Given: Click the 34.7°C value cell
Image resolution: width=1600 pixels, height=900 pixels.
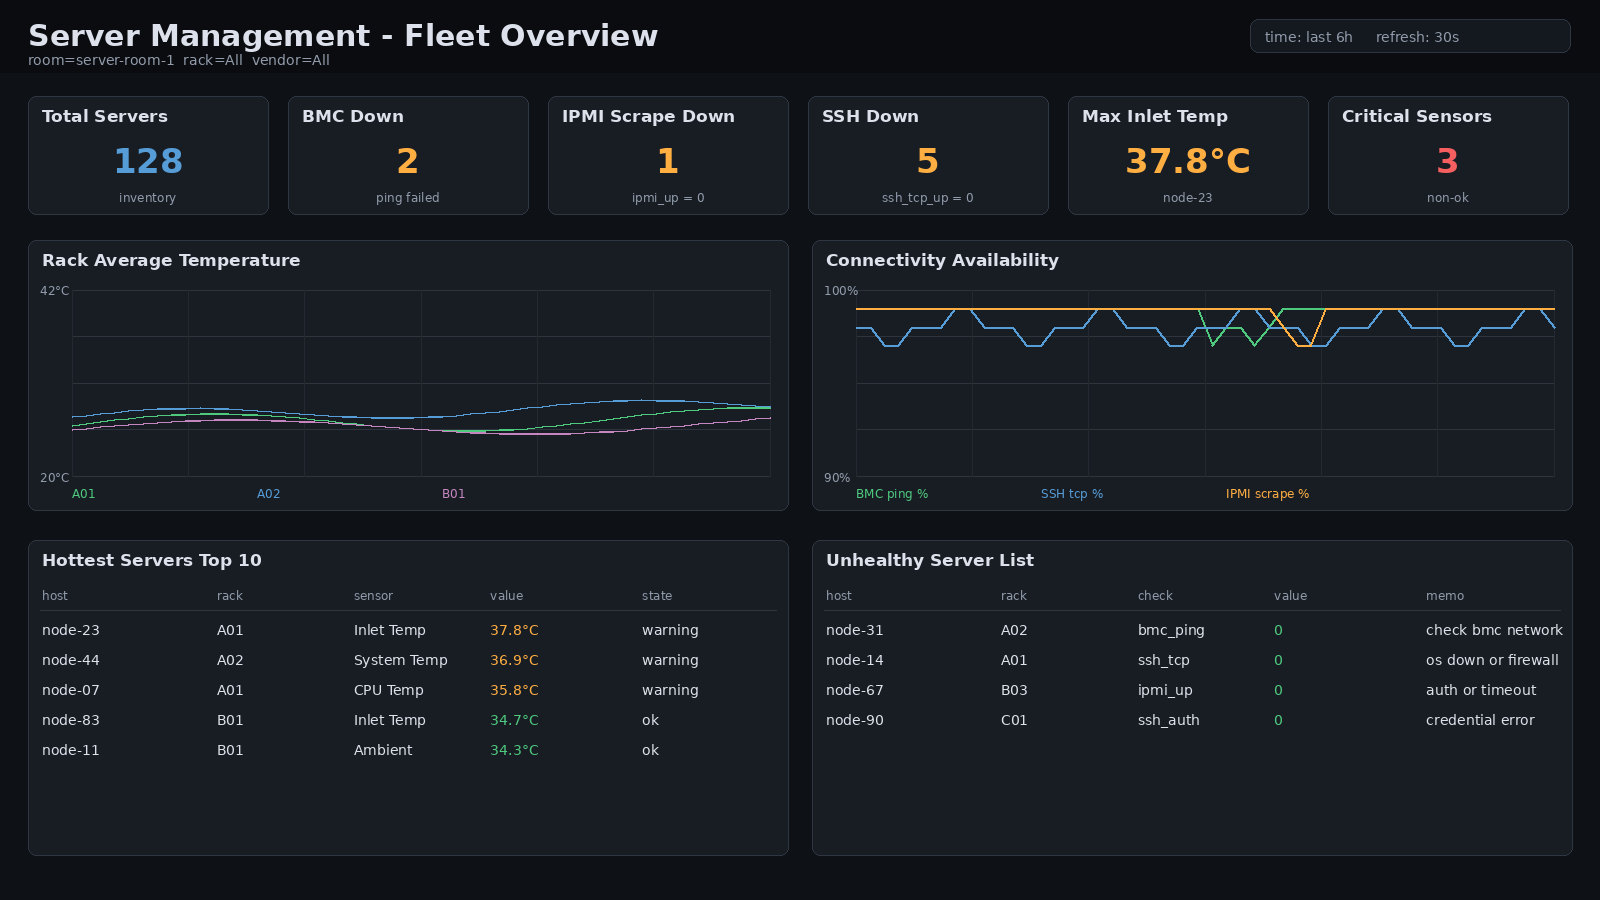Looking at the screenshot, I should pos(514,720).
